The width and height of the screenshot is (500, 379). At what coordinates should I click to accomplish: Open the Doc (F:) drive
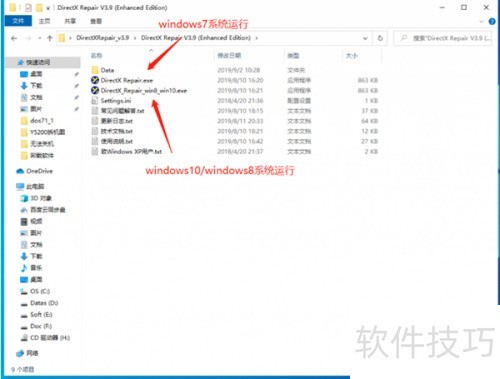[x=41, y=326]
